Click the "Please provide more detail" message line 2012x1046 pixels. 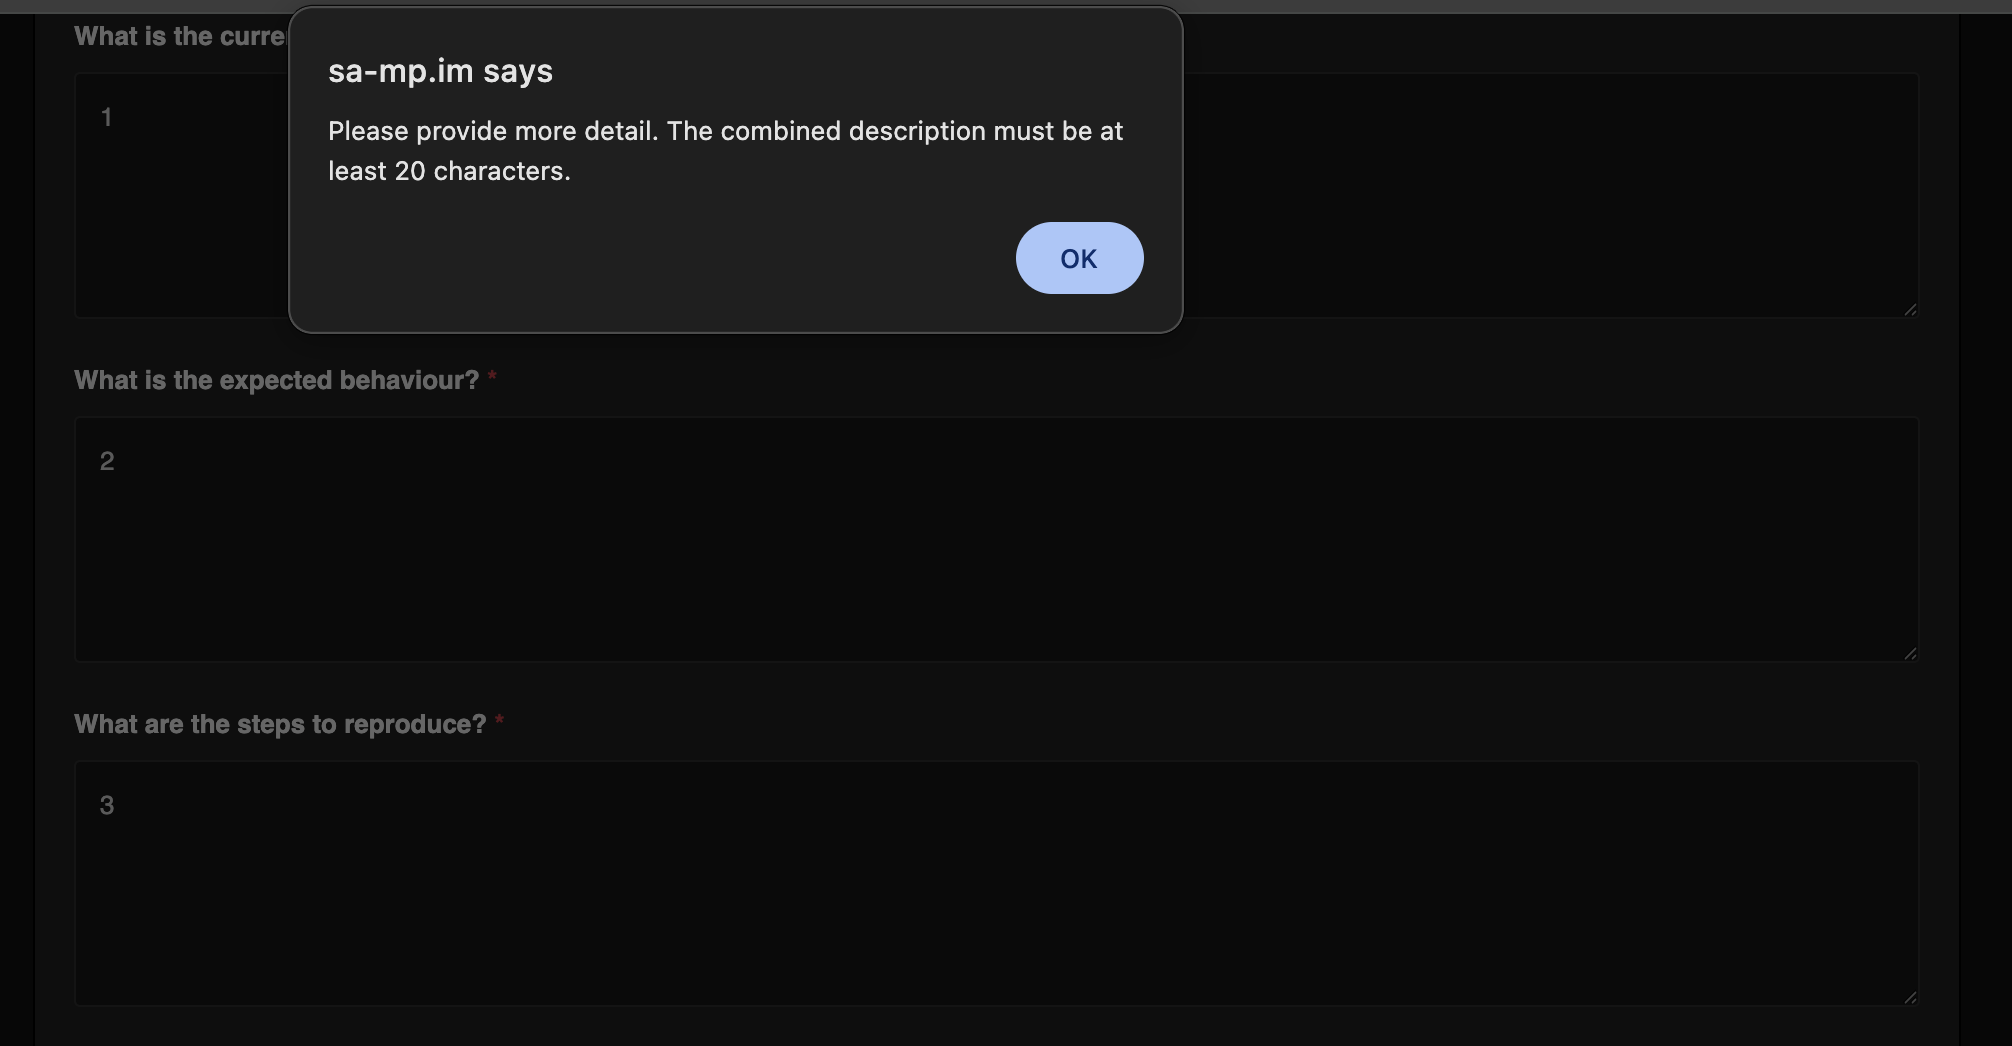pyautogui.click(x=725, y=131)
